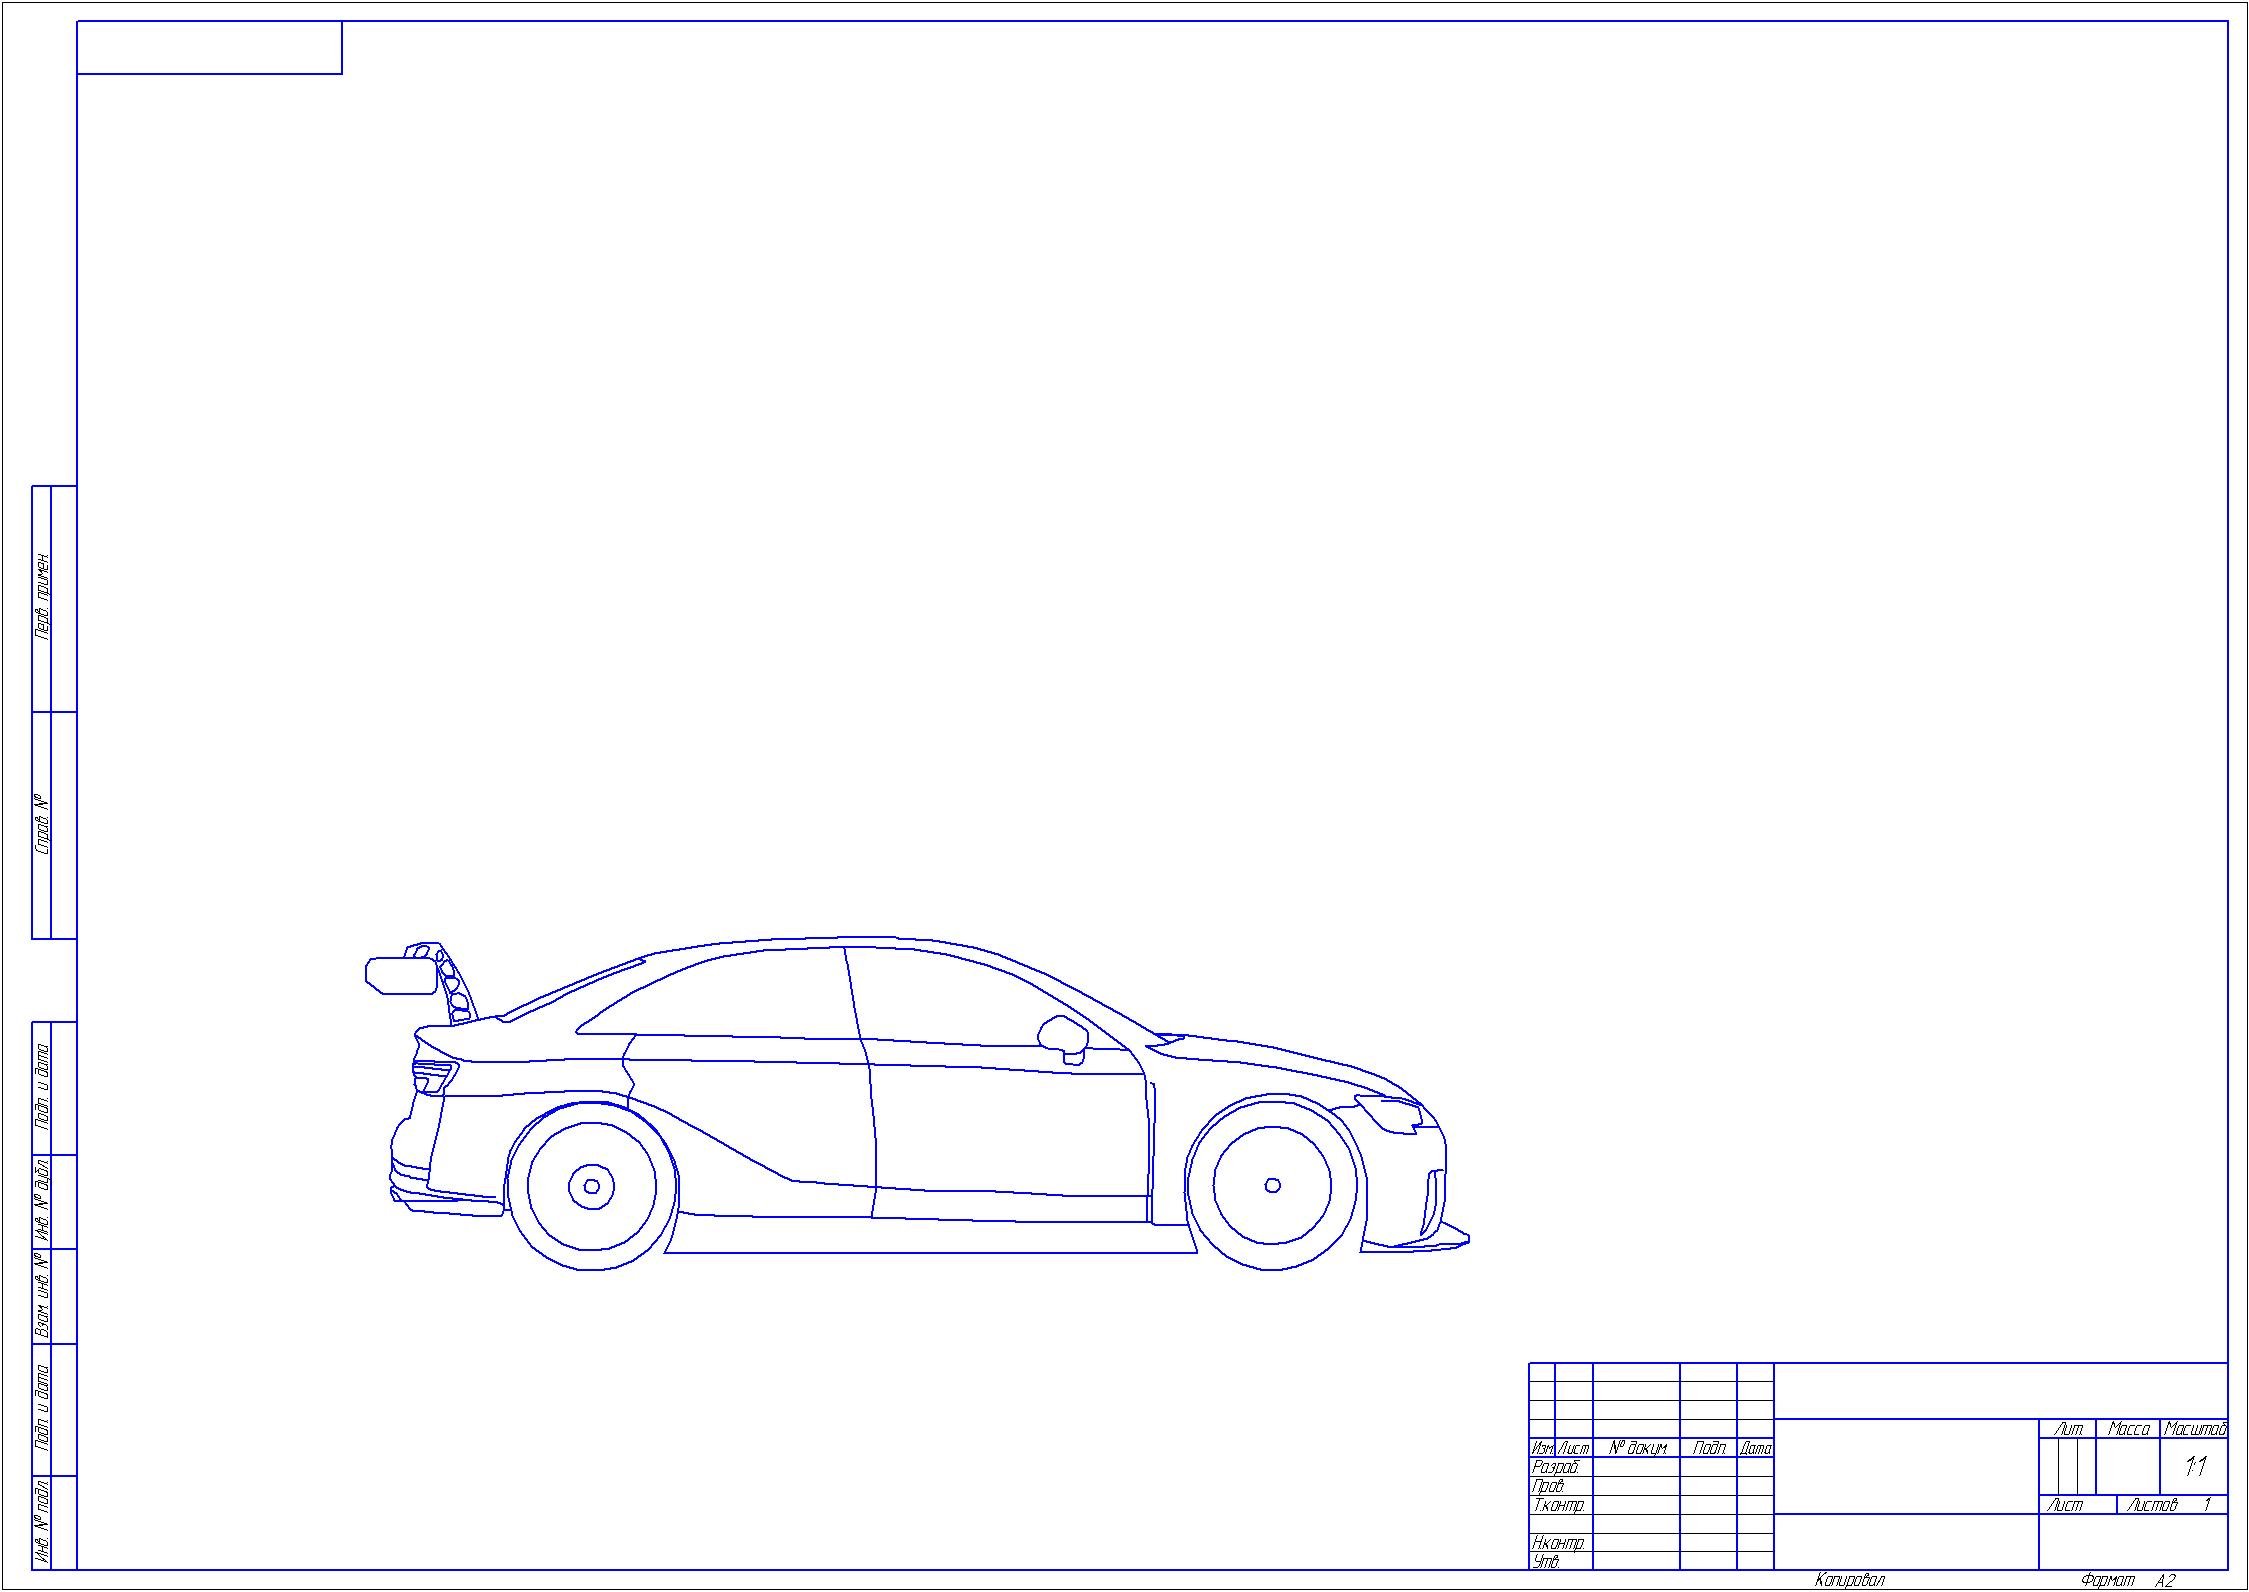Click the side mirror on car

(x=1064, y=1036)
